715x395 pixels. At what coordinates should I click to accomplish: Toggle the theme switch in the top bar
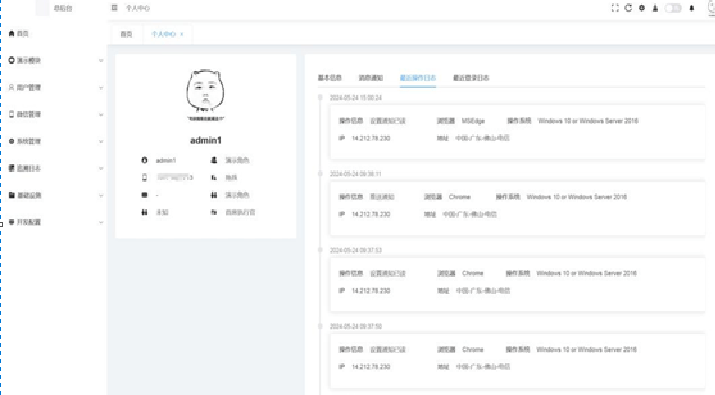click(673, 8)
